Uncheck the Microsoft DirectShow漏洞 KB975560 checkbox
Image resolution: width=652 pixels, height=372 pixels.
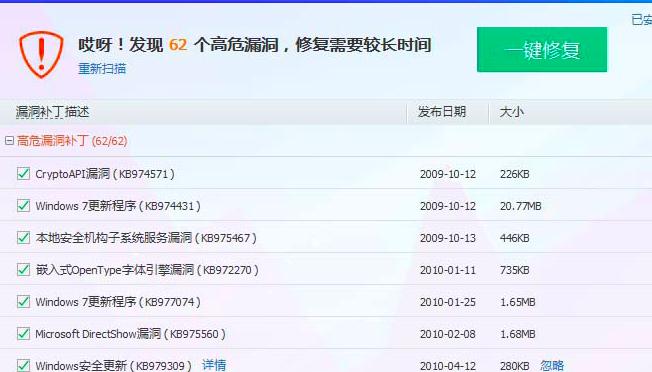[23, 334]
